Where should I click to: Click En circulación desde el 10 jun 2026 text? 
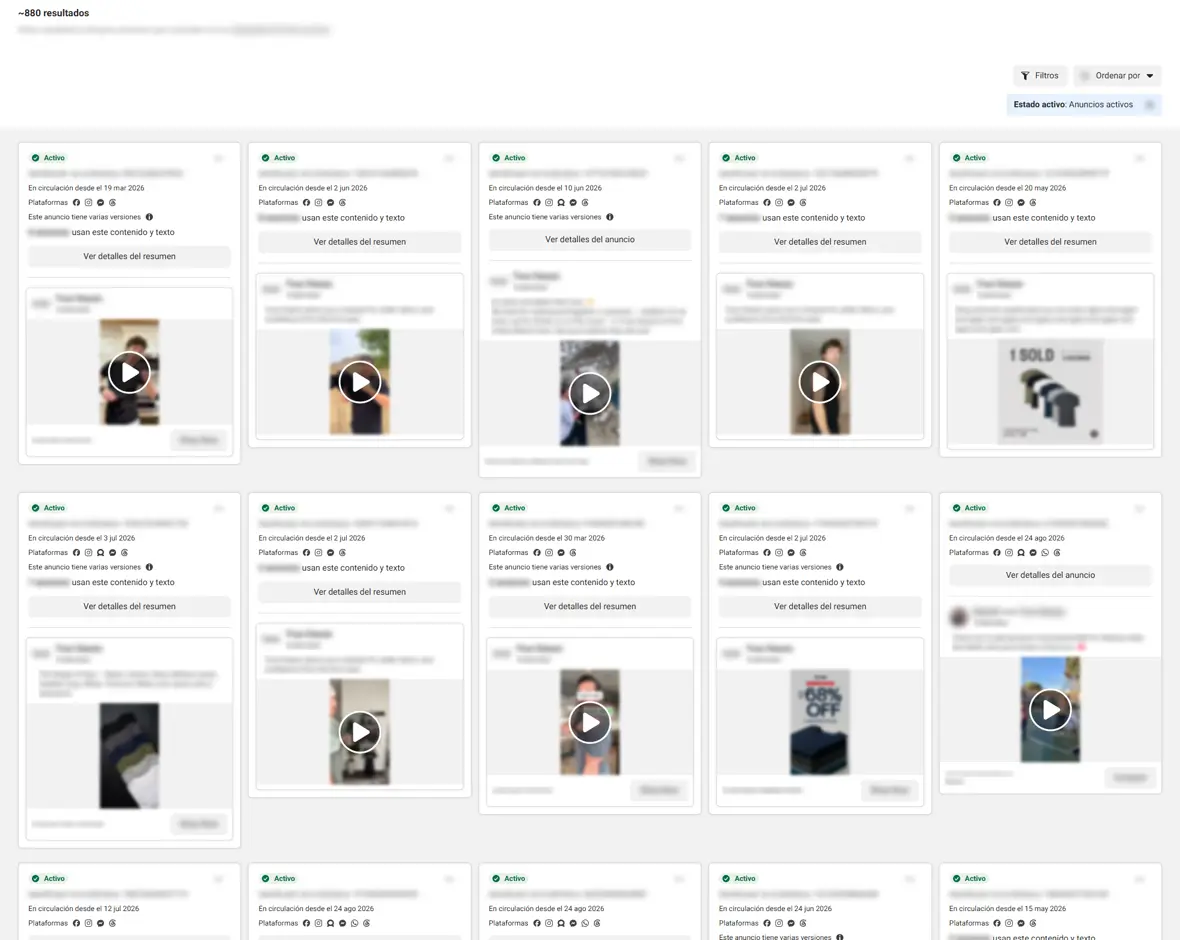tap(545, 188)
